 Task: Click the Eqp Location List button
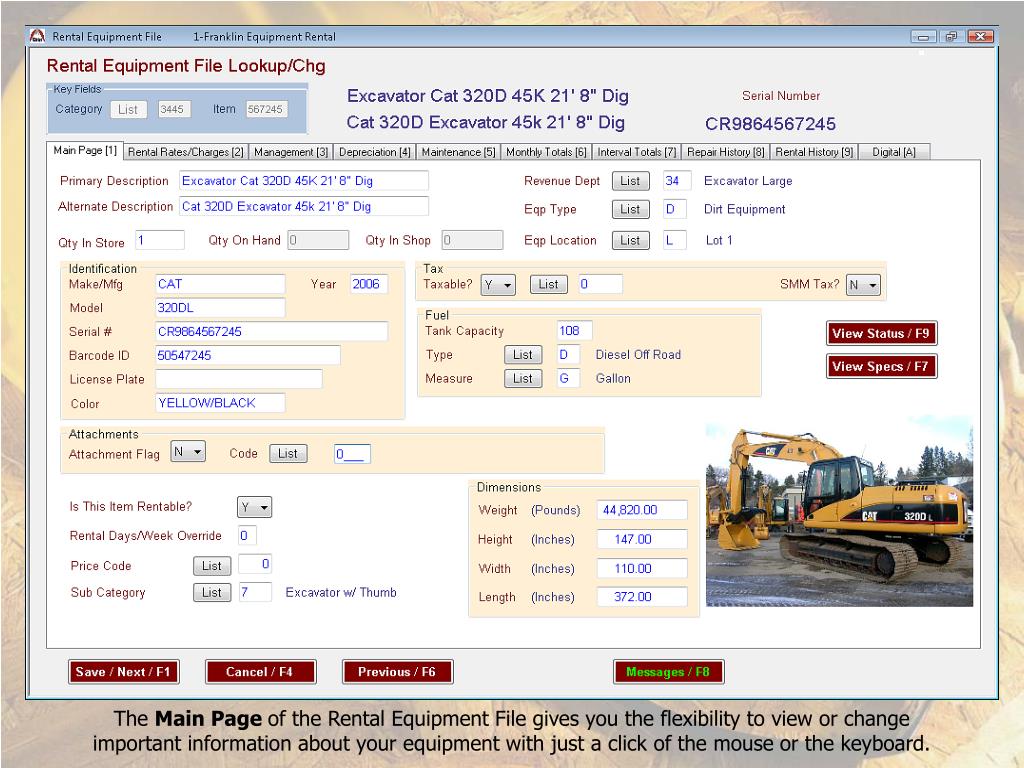[630, 240]
